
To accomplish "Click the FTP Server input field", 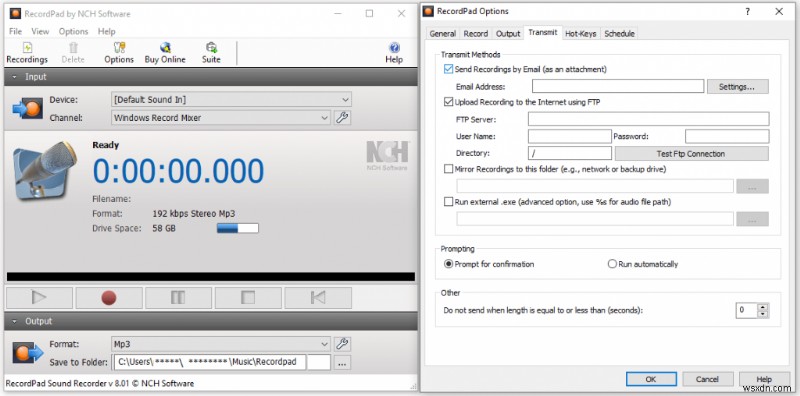I will tap(648, 119).
